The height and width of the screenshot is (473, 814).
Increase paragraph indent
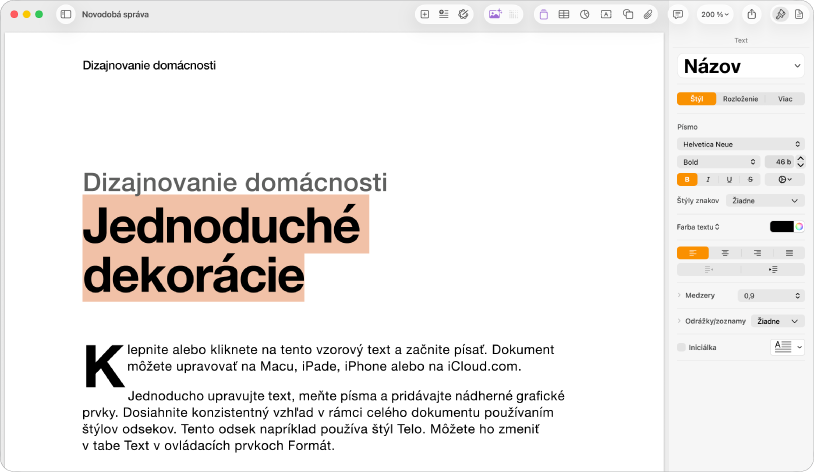coord(773,269)
